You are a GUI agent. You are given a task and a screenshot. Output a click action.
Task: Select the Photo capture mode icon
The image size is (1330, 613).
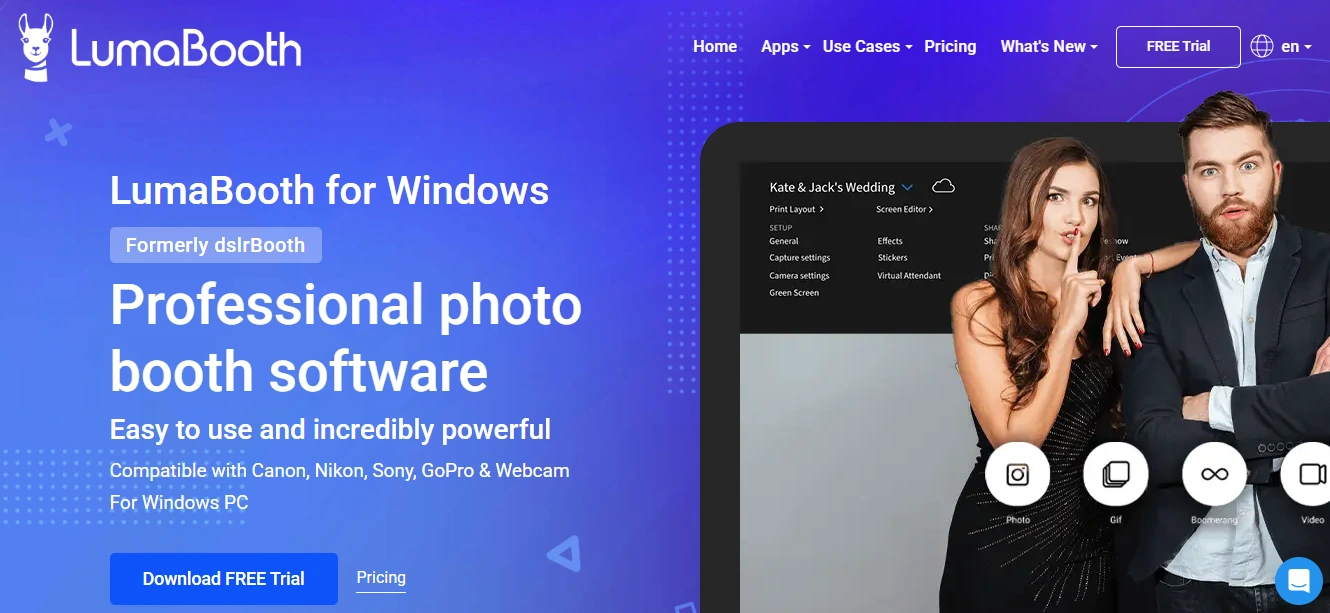1017,474
